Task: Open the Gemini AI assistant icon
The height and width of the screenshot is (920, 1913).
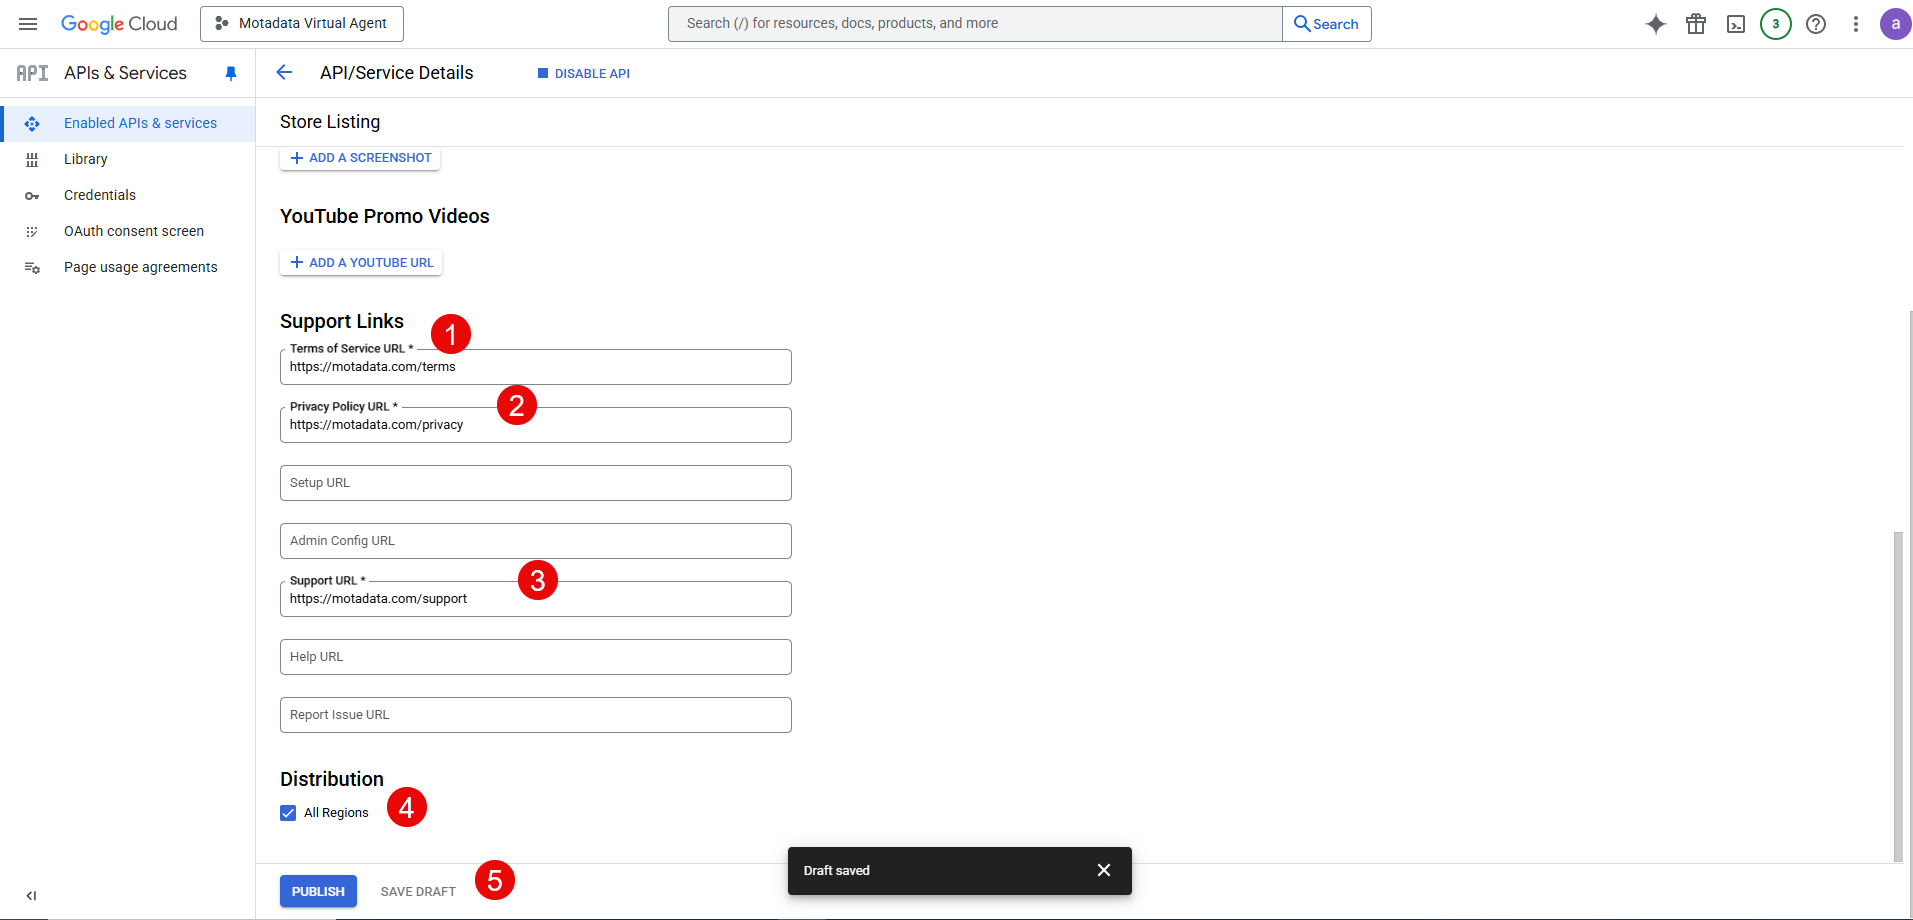Action: pyautogui.click(x=1655, y=23)
